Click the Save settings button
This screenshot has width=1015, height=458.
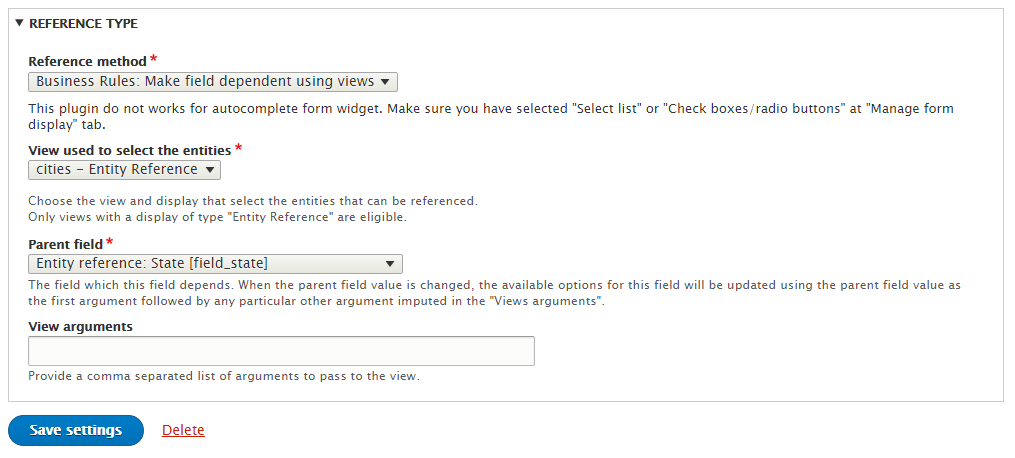[76, 431]
